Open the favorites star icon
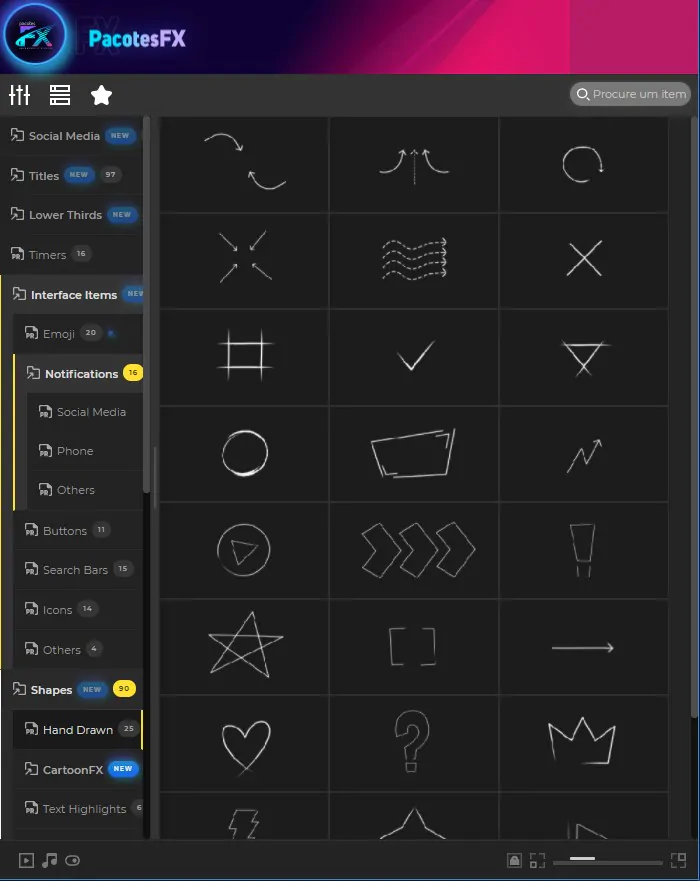 (x=101, y=95)
